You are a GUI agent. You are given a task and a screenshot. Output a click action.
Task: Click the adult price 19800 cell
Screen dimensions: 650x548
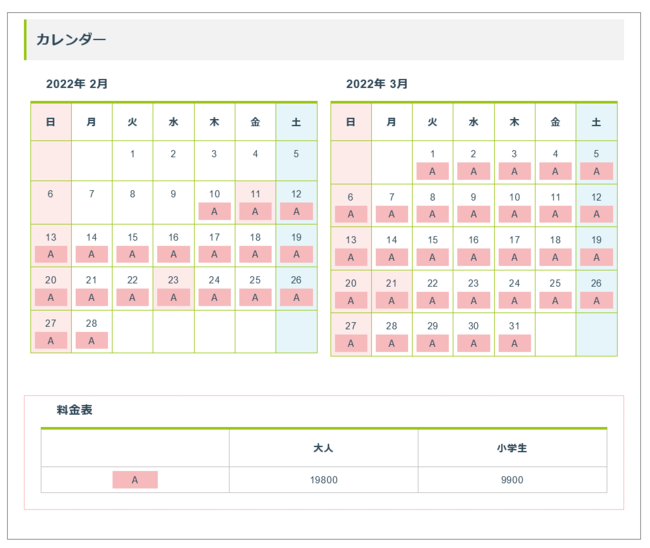pos(323,480)
